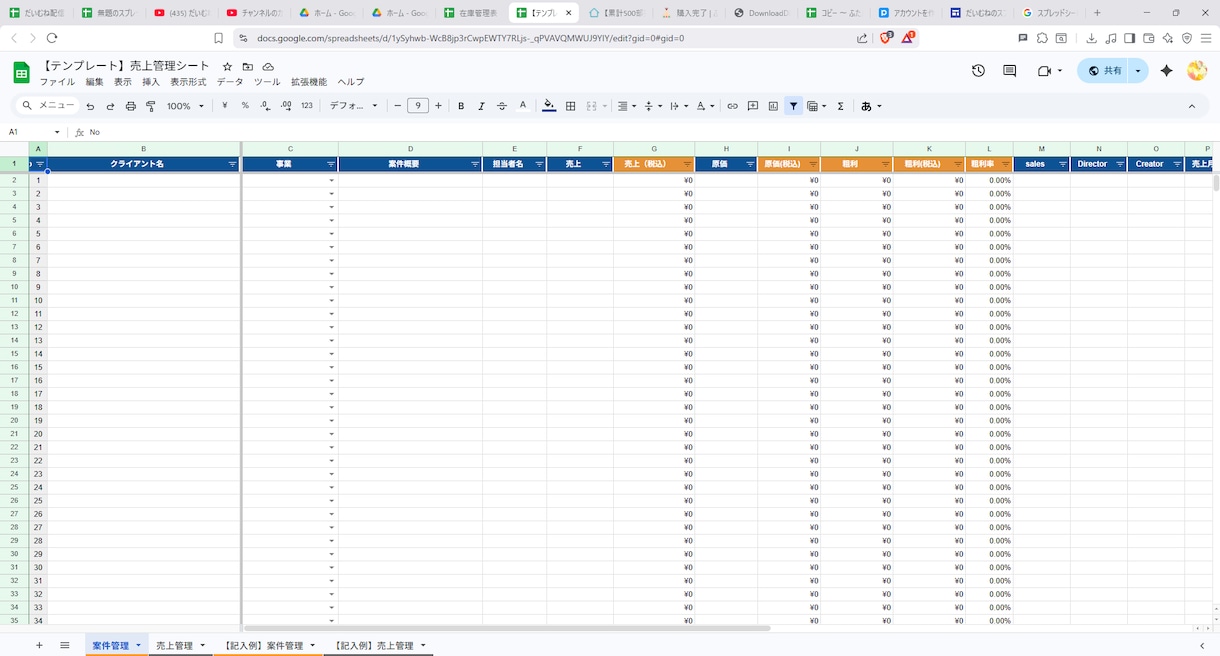This screenshot has width=1220, height=656.
Task: Open the functions sigma tool
Action: (840, 106)
